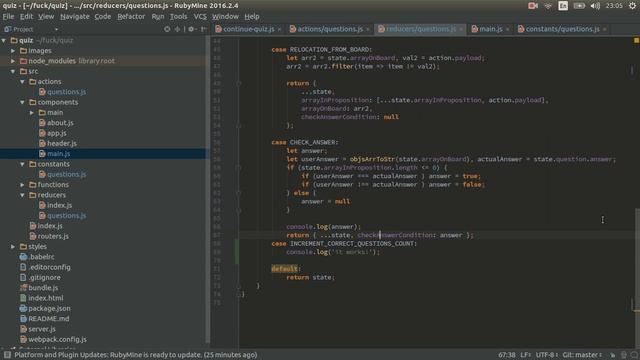Open the Tools menu
Viewport: 640px width, 360px height.
coord(178,17)
